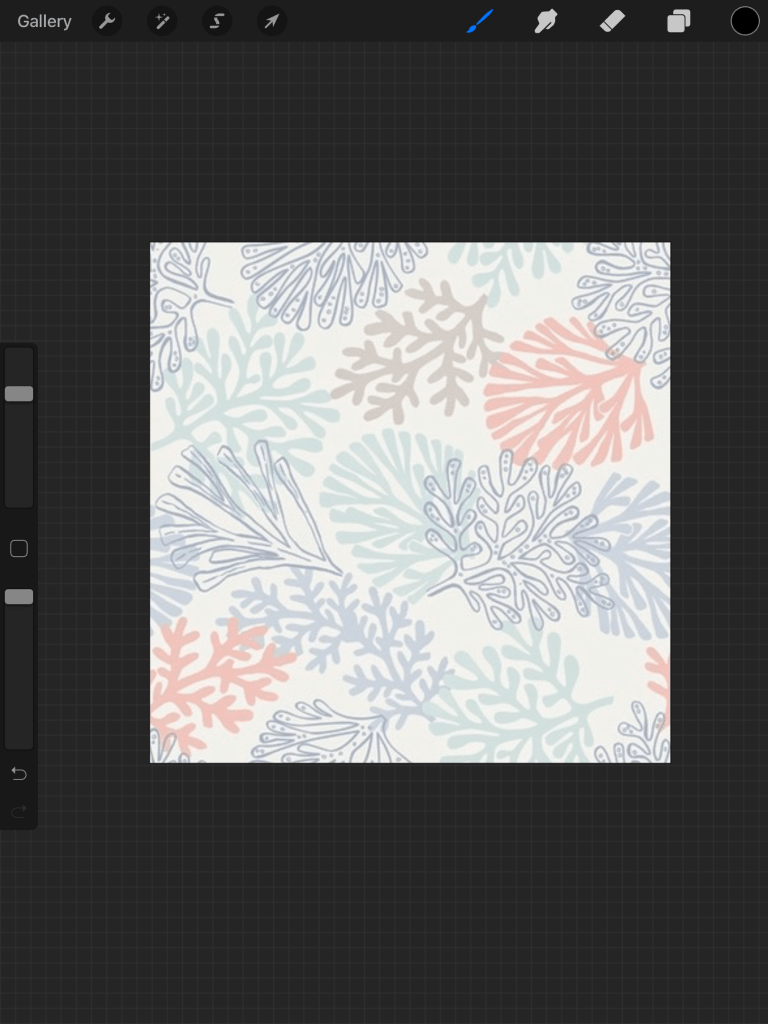768x1024 pixels.
Task: Open the Adjustments magic wand menu
Action: [162, 21]
